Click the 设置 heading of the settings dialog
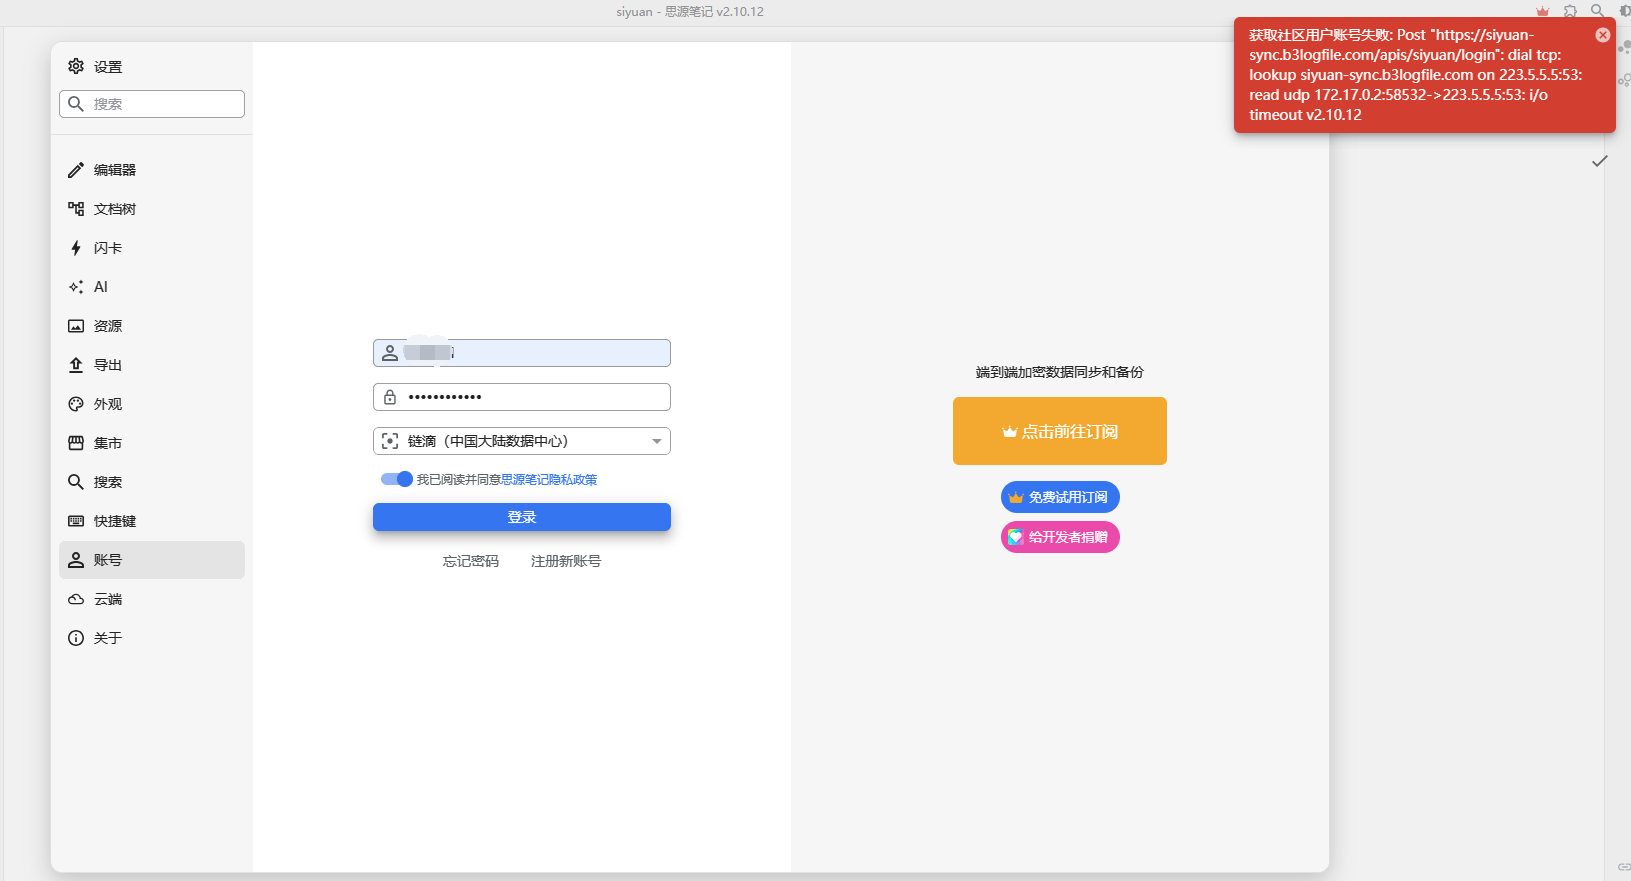Screen dimensions: 1631x881 pos(108,67)
